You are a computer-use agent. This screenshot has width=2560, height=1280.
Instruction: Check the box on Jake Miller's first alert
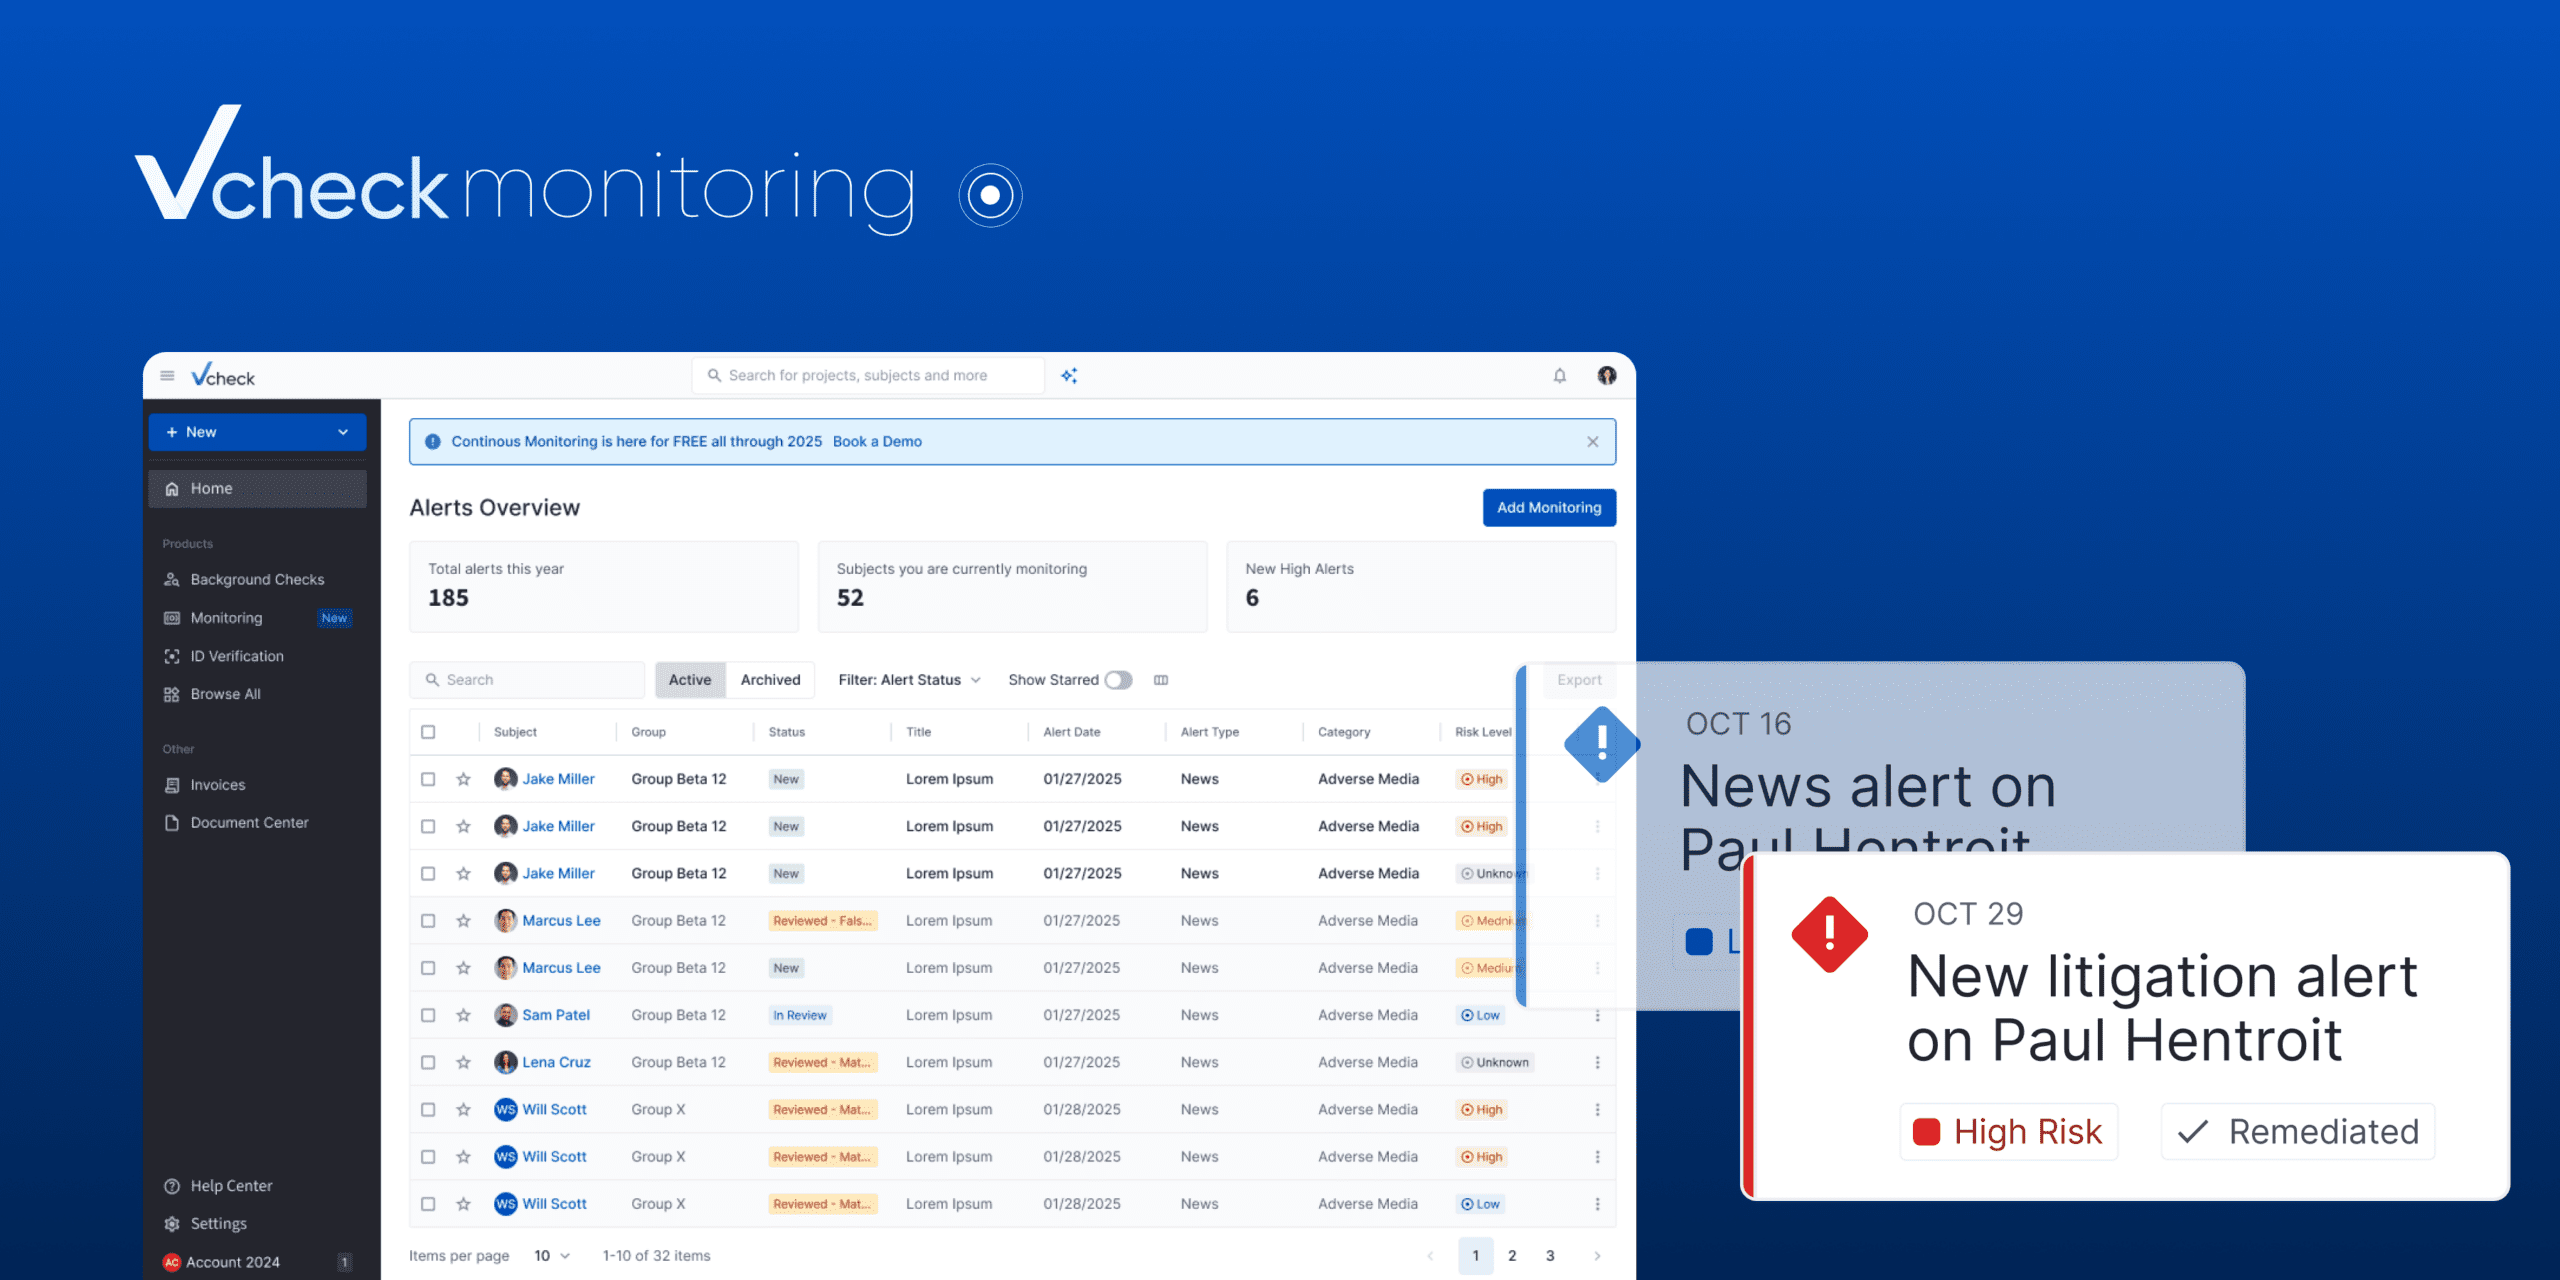point(429,778)
